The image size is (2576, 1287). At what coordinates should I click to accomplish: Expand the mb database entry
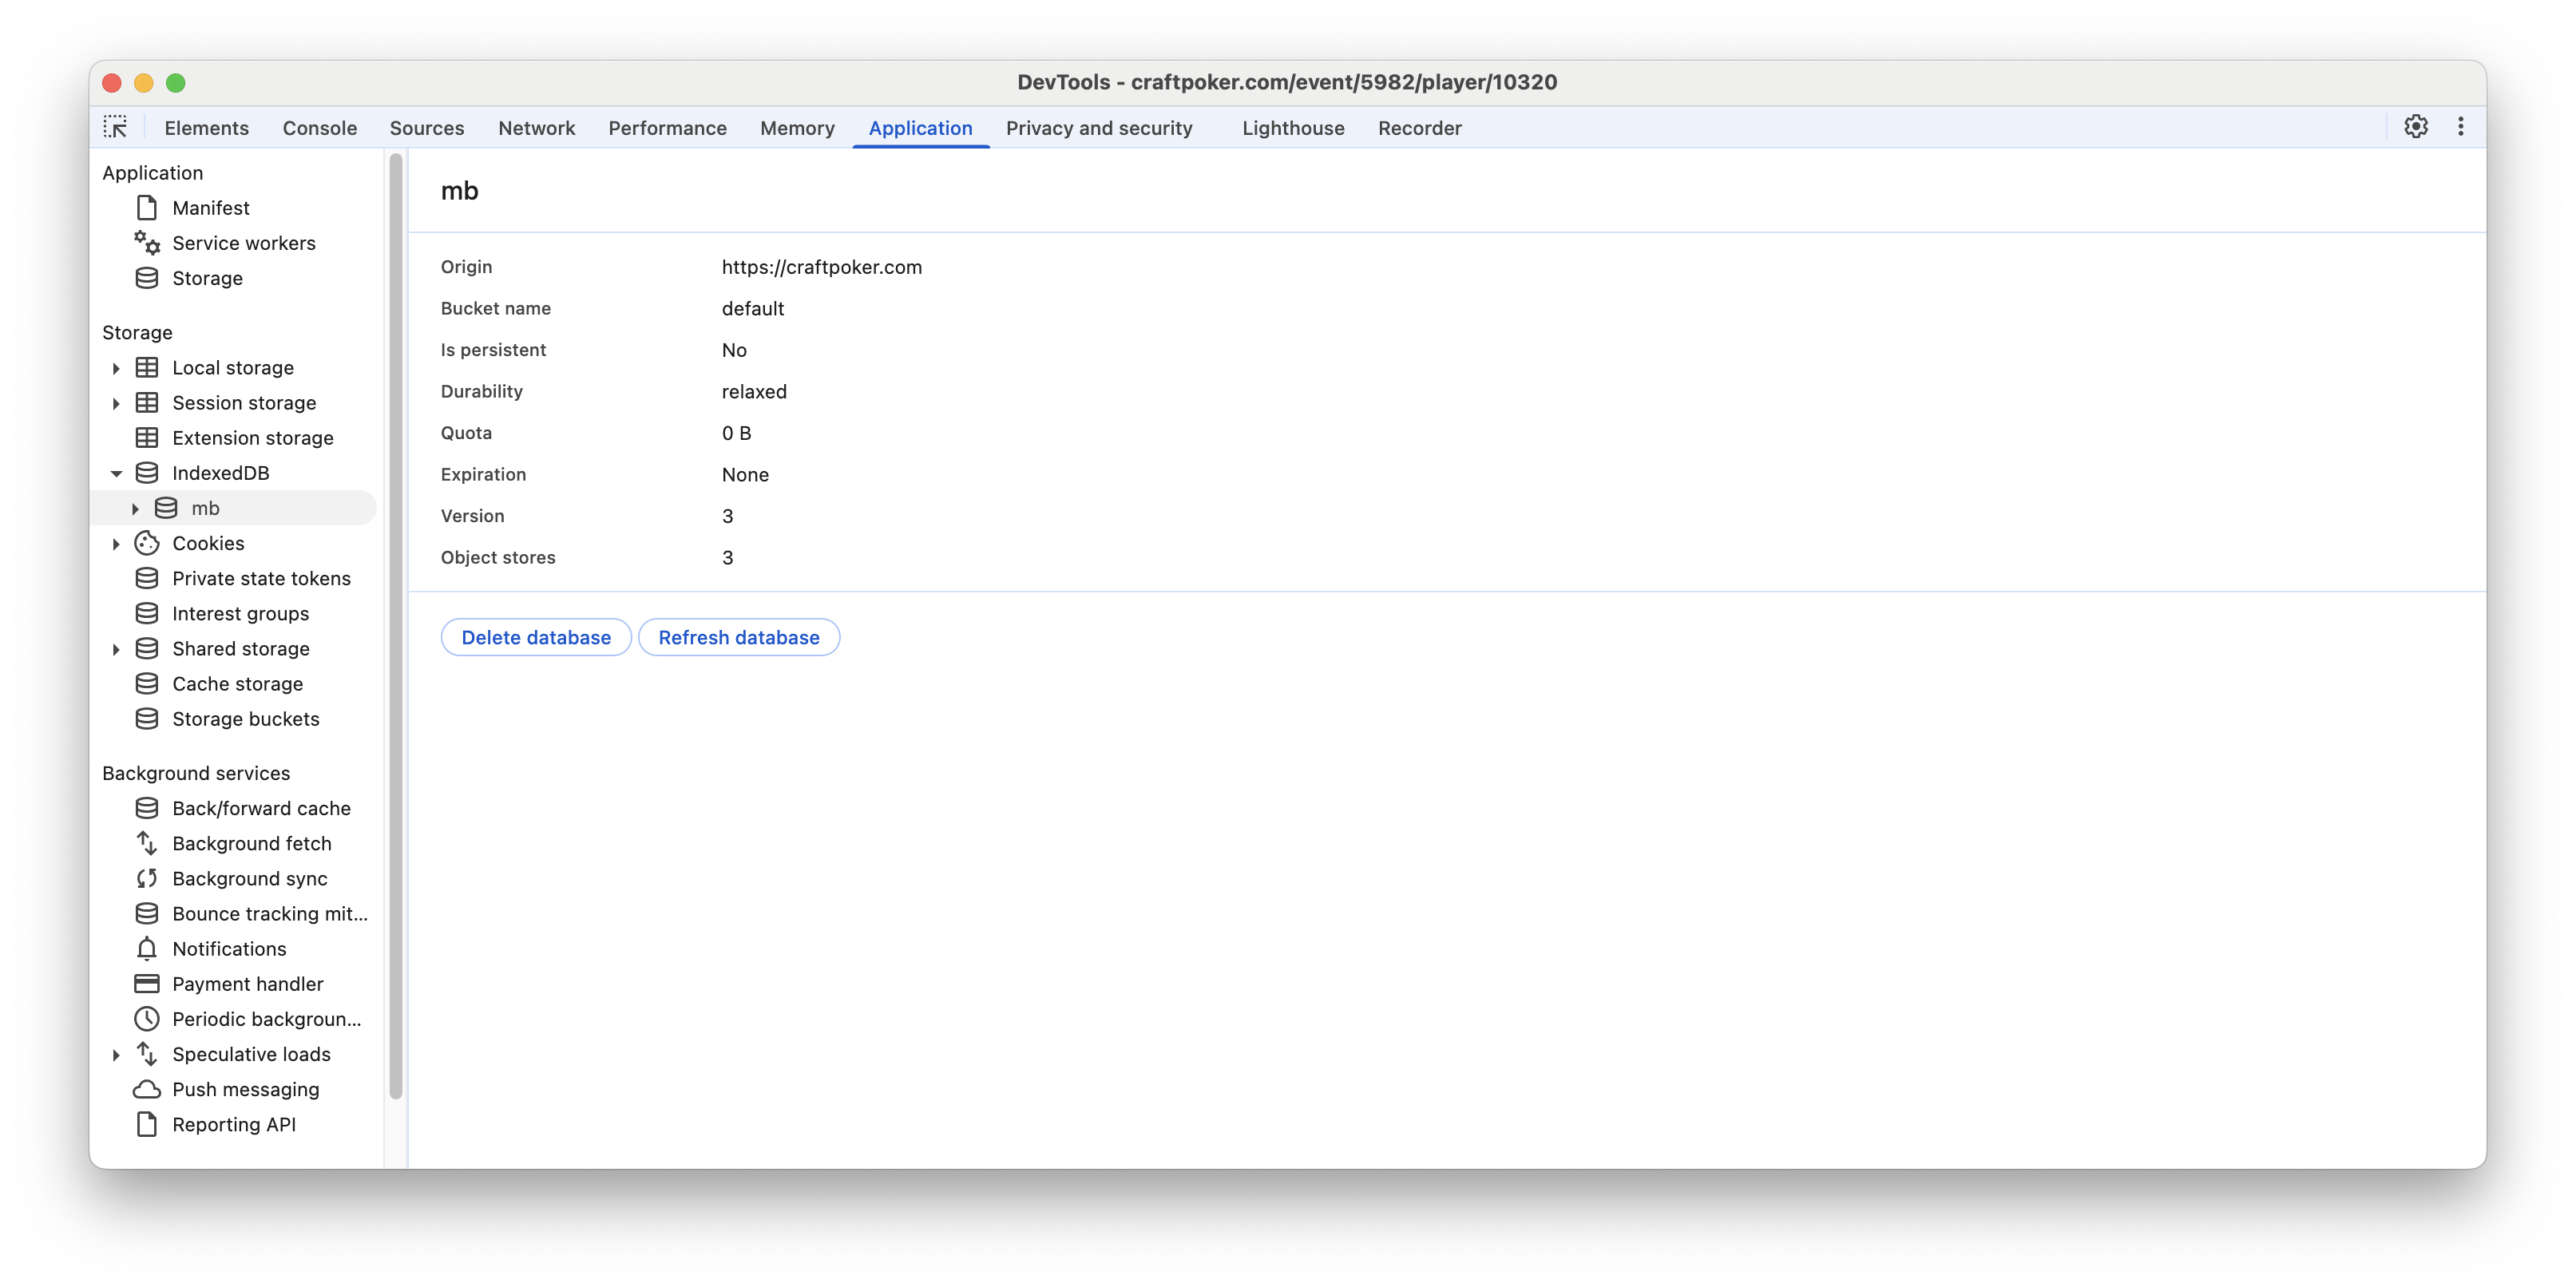135,507
